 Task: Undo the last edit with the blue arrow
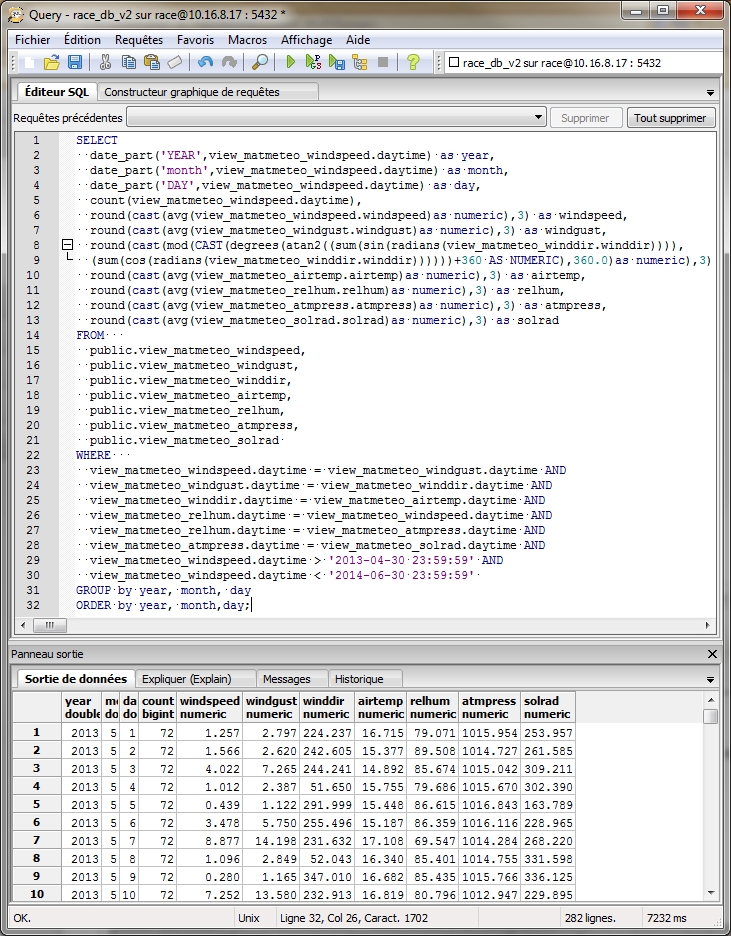pyautogui.click(x=205, y=62)
